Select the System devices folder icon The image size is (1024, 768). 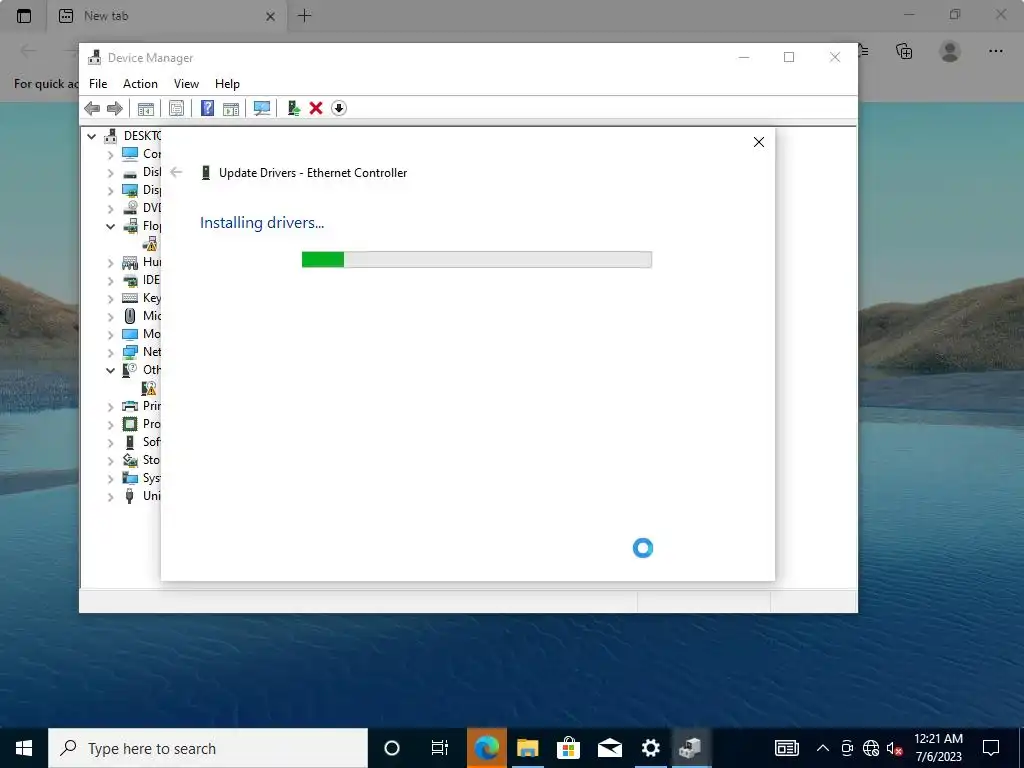point(130,478)
